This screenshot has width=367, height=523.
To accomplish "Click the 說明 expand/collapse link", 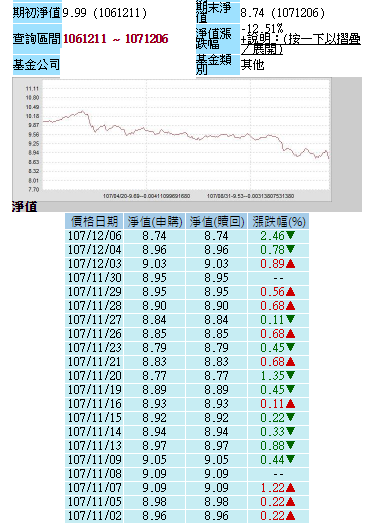I will point(300,44).
